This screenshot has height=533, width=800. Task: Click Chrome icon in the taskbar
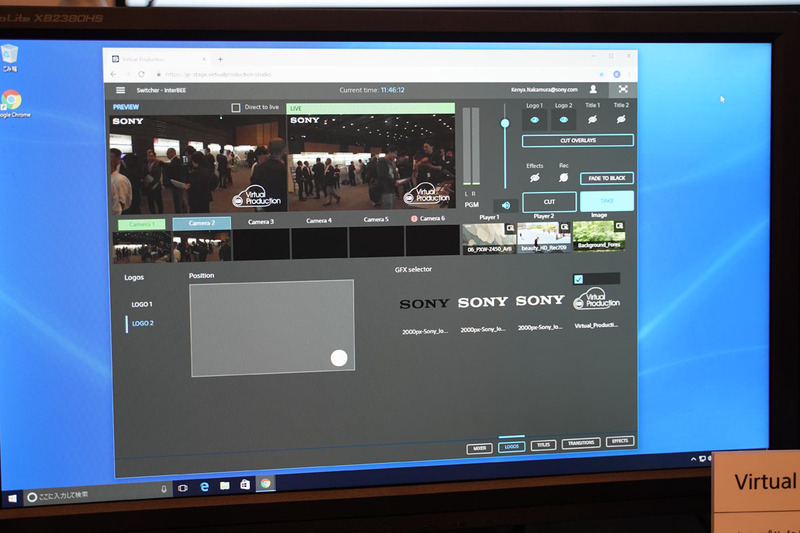265,483
